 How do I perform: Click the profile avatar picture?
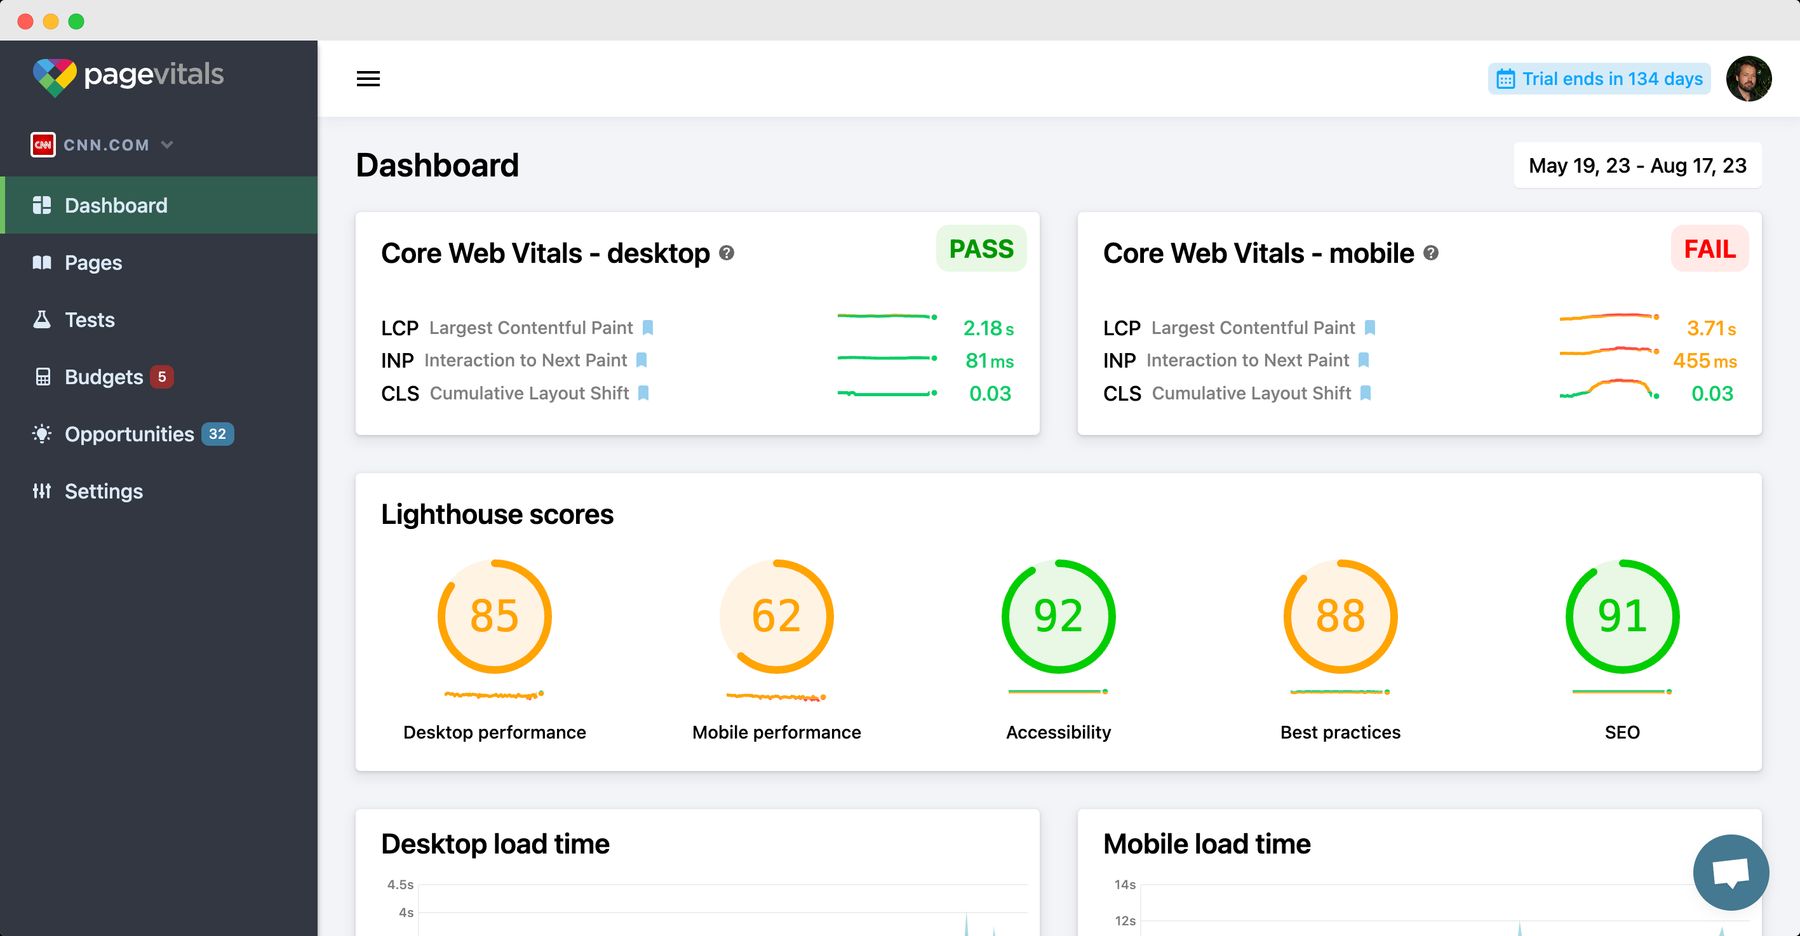coord(1750,78)
